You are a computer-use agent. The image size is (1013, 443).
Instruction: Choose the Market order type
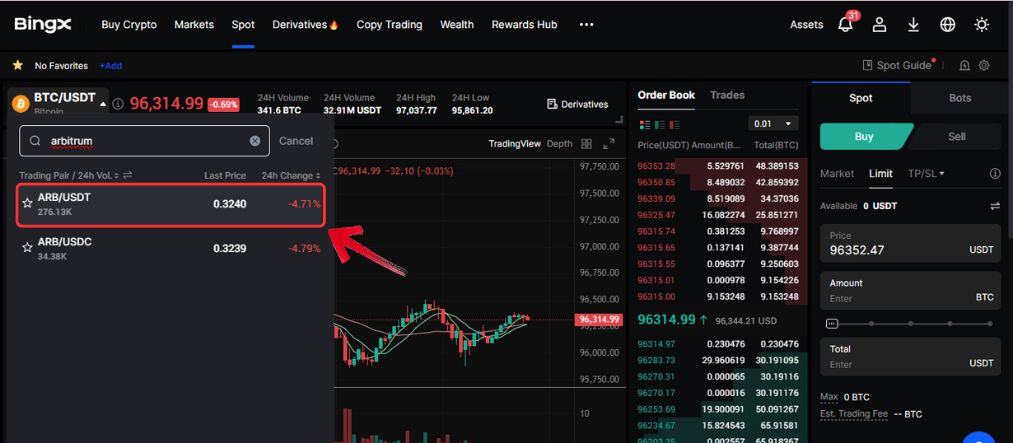click(x=837, y=174)
